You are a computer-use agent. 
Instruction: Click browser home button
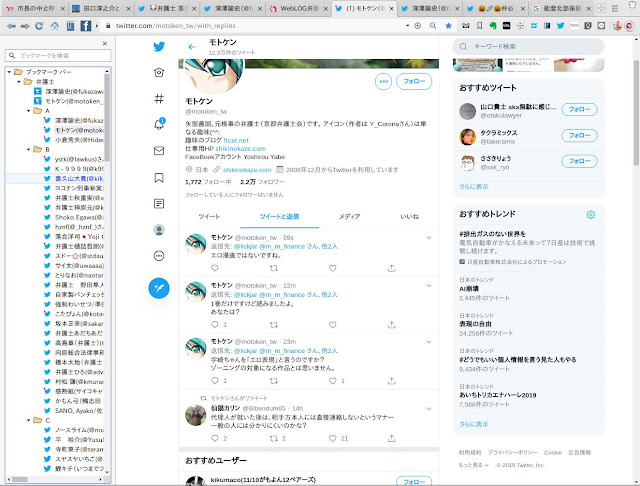54,26
